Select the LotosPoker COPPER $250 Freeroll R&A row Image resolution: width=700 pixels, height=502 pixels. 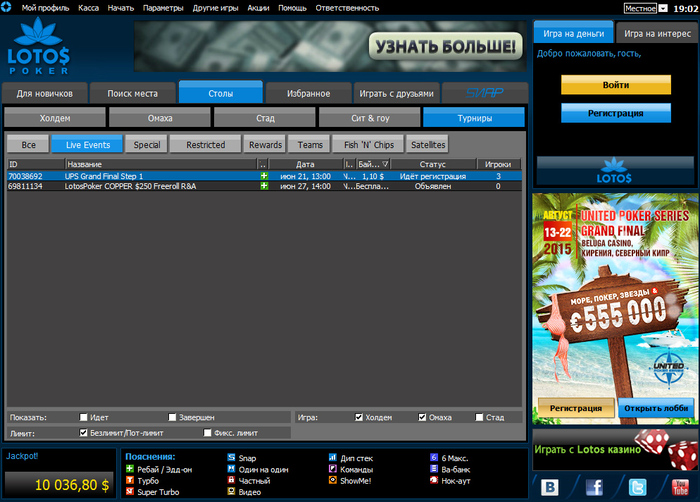(264, 186)
